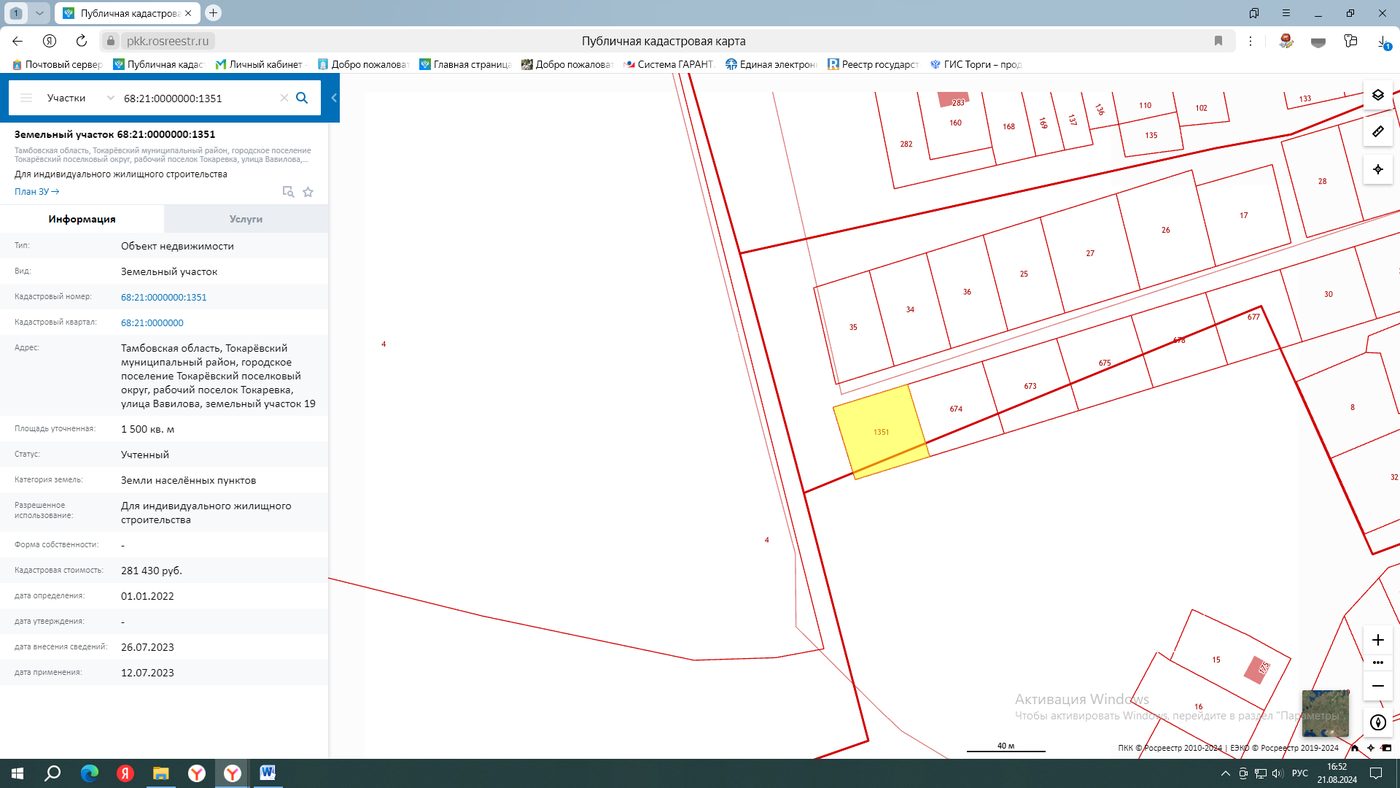Click the yellow highlighted parcel 1351

tap(880, 432)
